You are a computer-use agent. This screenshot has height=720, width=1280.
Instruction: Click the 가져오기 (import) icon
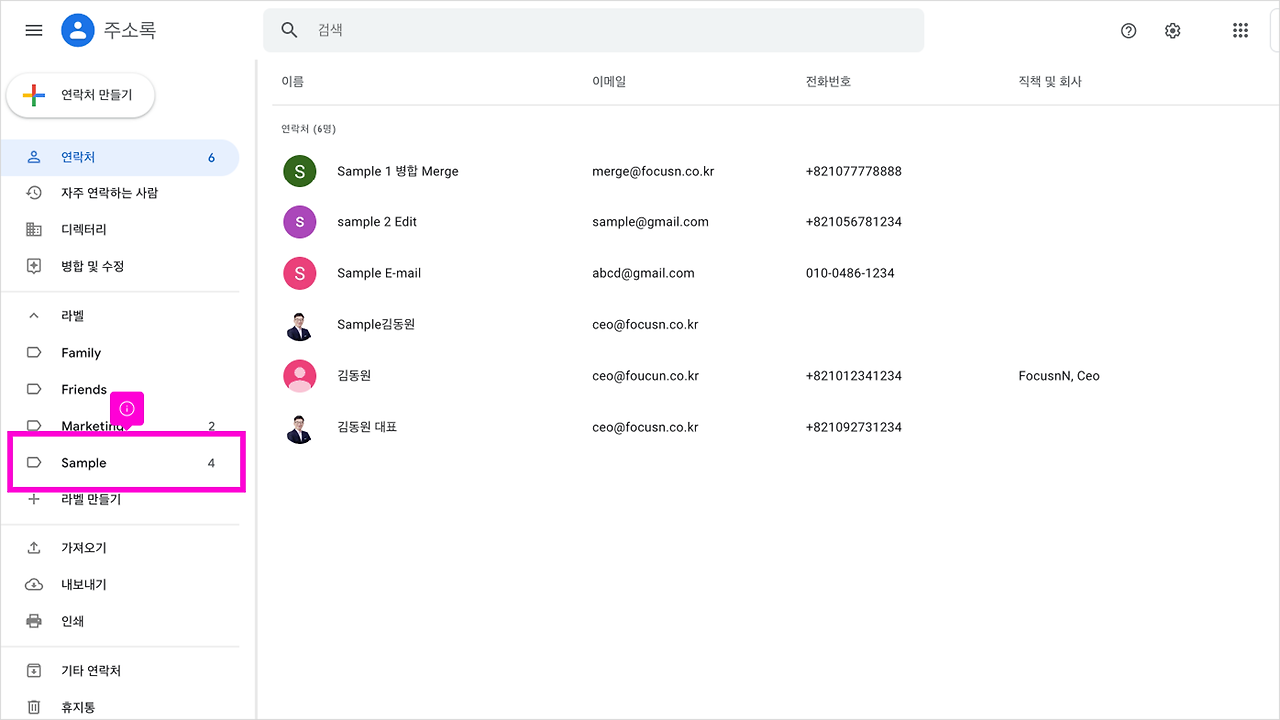[x=33, y=547]
